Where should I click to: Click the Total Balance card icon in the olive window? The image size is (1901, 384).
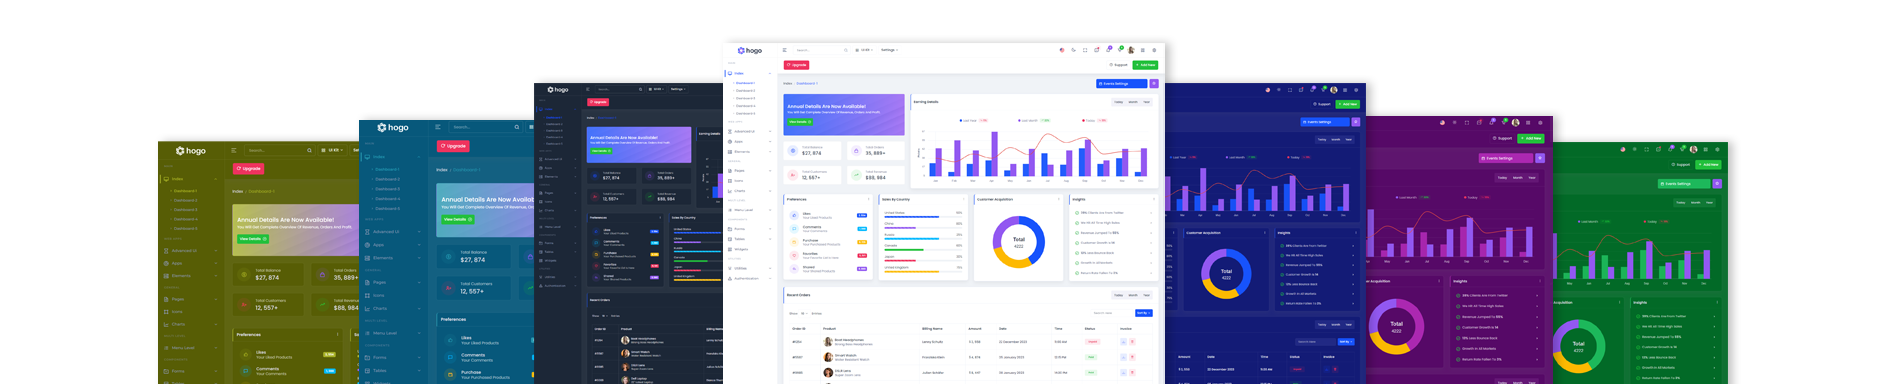tap(243, 274)
